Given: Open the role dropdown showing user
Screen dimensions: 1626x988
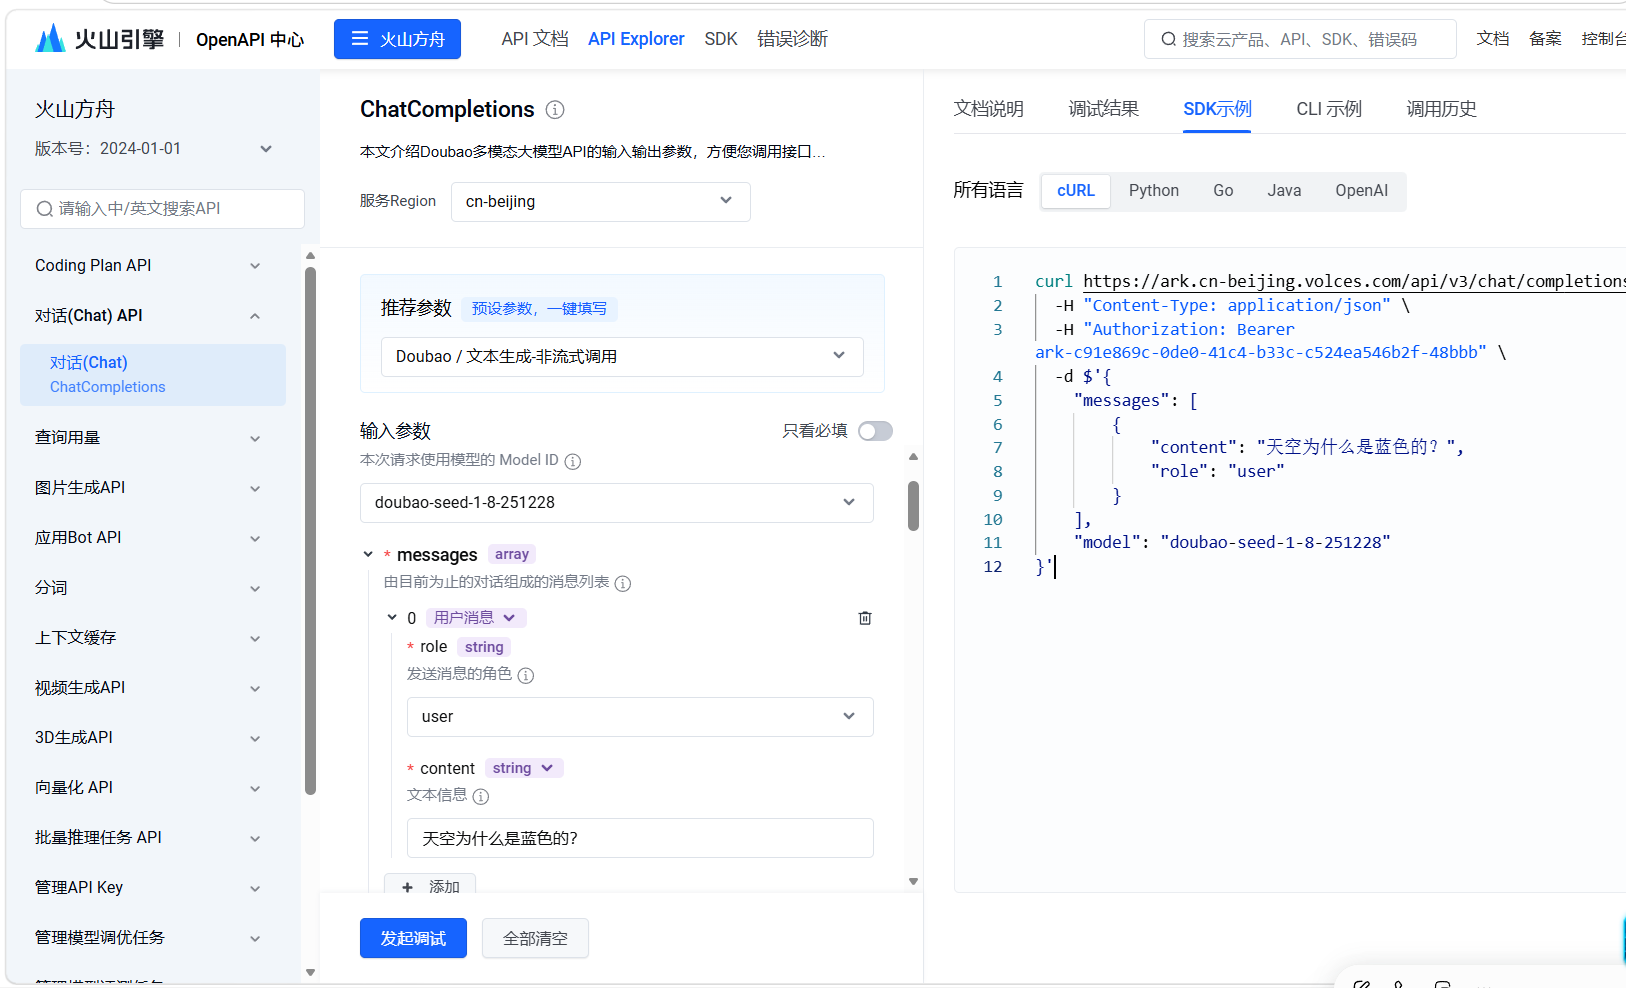Looking at the screenshot, I should coord(640,716).
